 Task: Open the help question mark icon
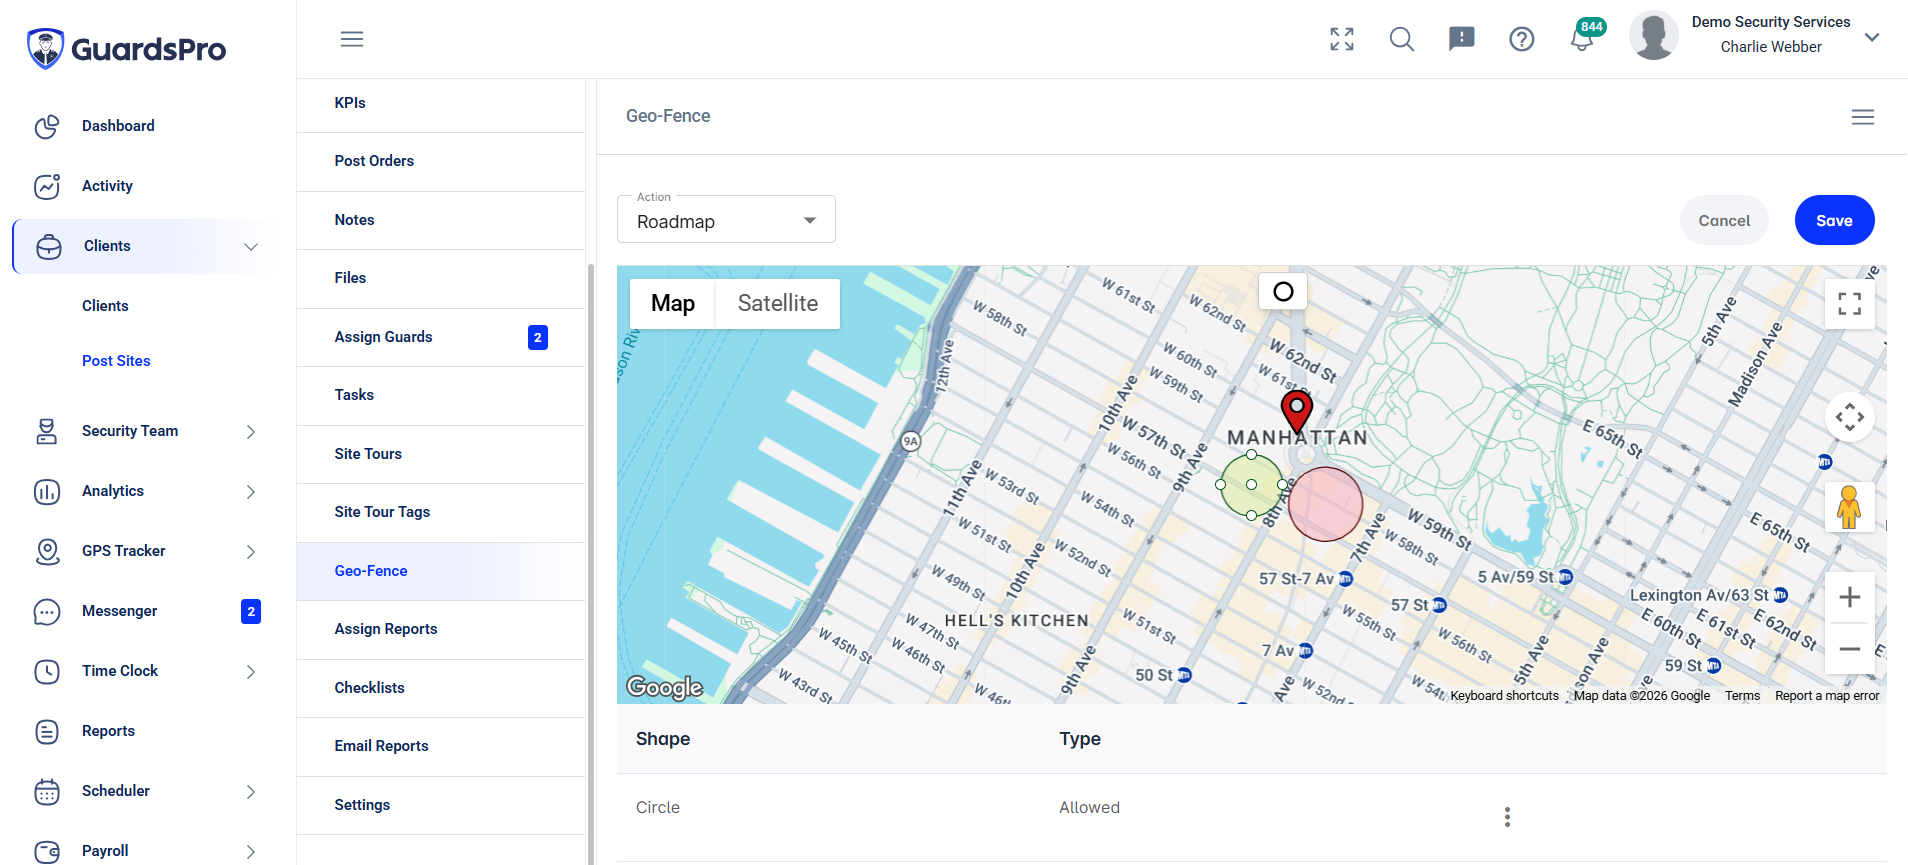1522,39
